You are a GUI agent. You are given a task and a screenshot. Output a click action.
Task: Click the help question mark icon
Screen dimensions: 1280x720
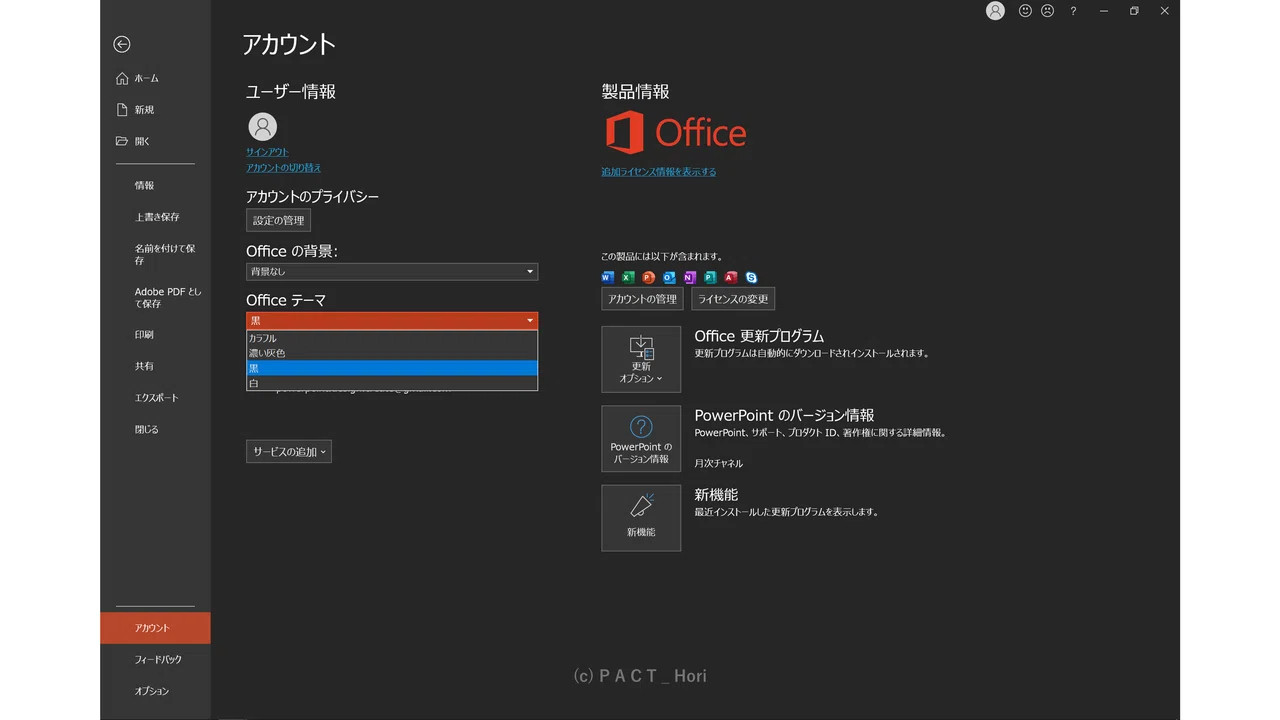[x=1074, y=11]
